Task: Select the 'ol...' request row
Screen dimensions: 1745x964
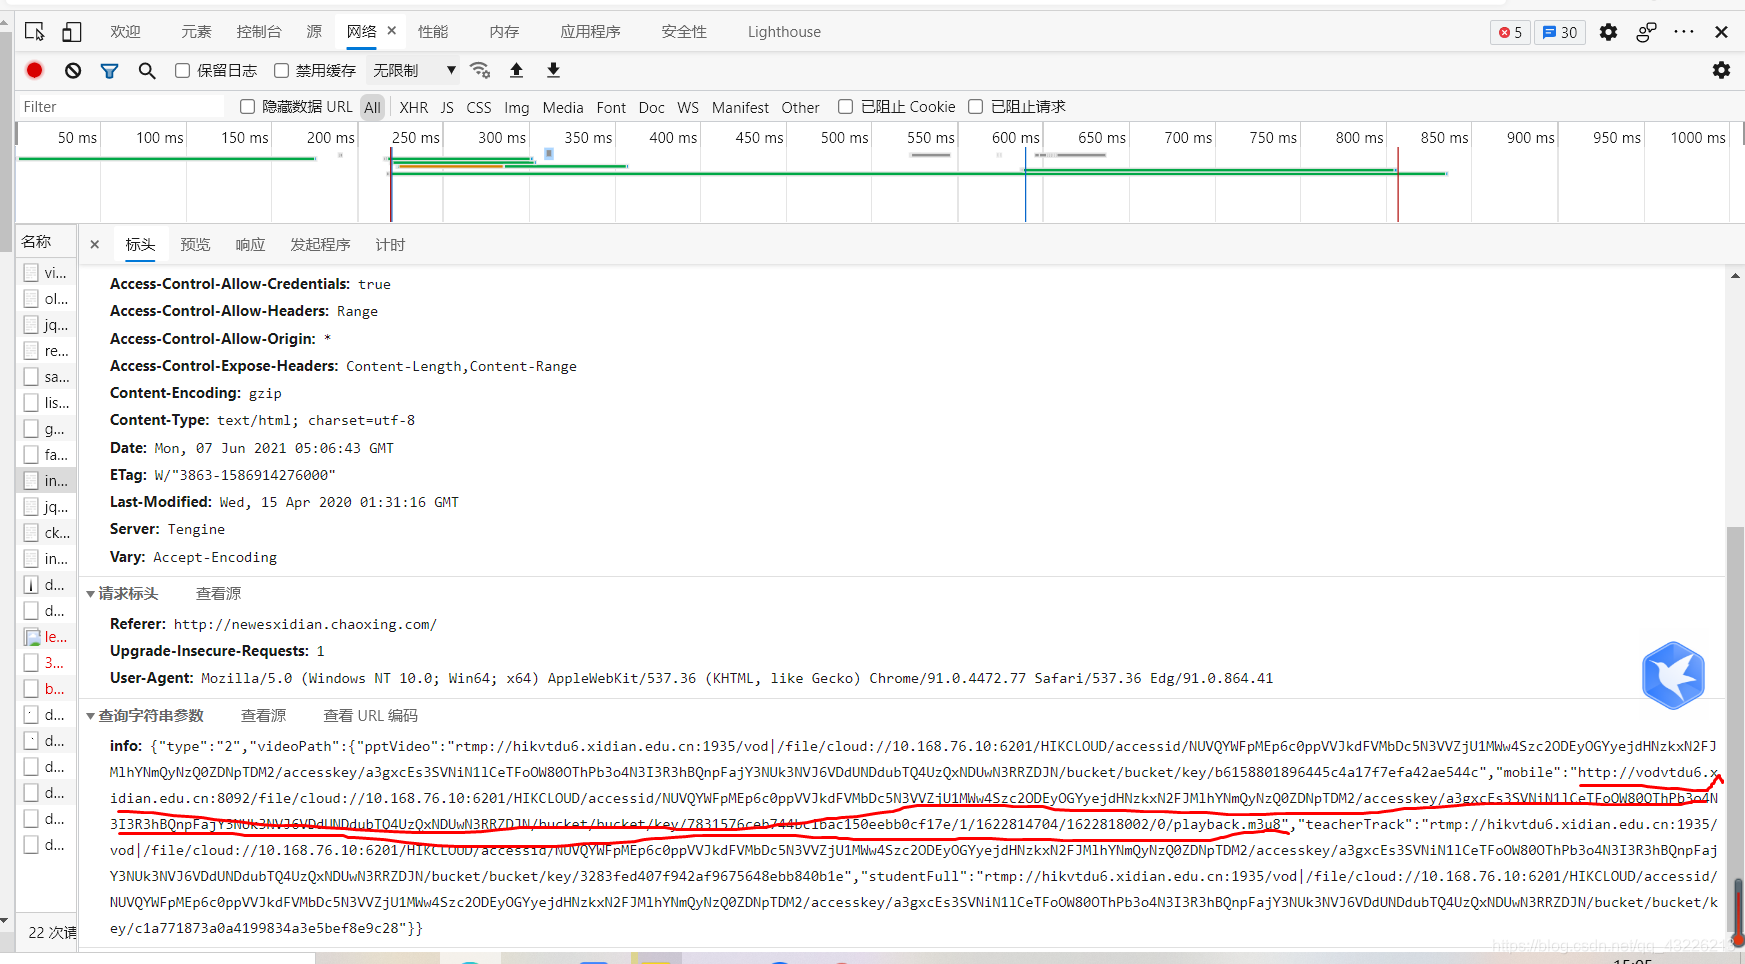Action: 46,299
